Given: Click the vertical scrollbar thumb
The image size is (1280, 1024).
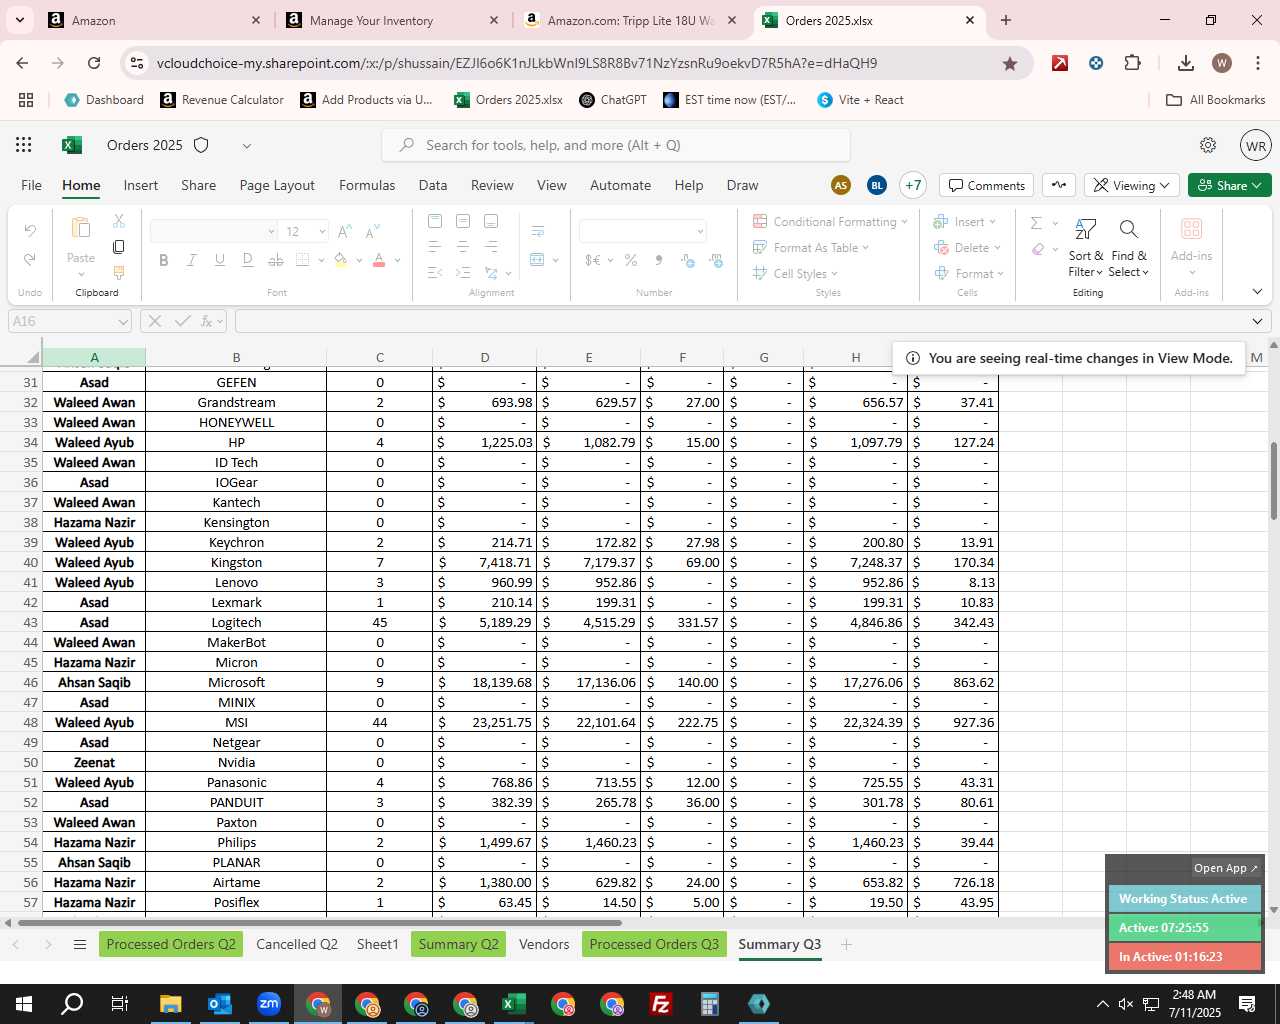Looking at the screenshot, I should tap(1274, 480).
